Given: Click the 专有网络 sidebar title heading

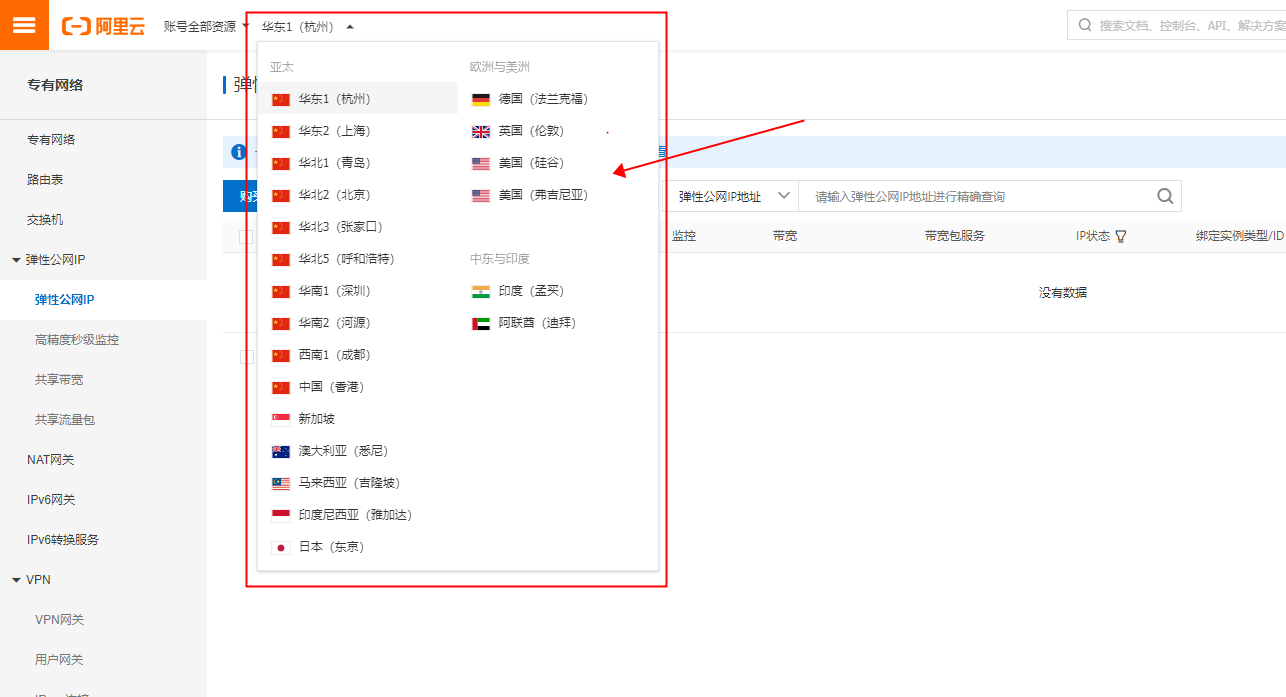Looking at the screenshot, I should click(x=55, y=85).
